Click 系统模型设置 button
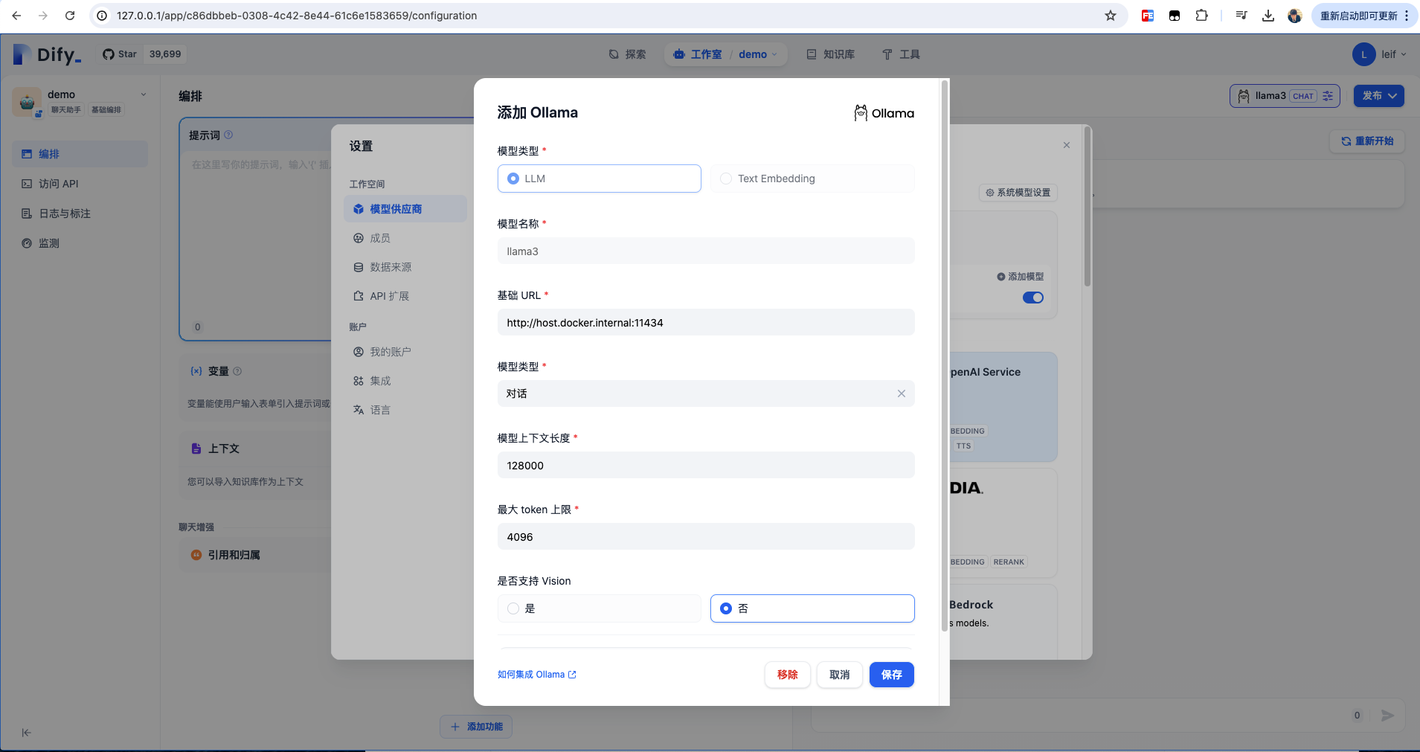 pos(1018,192)
